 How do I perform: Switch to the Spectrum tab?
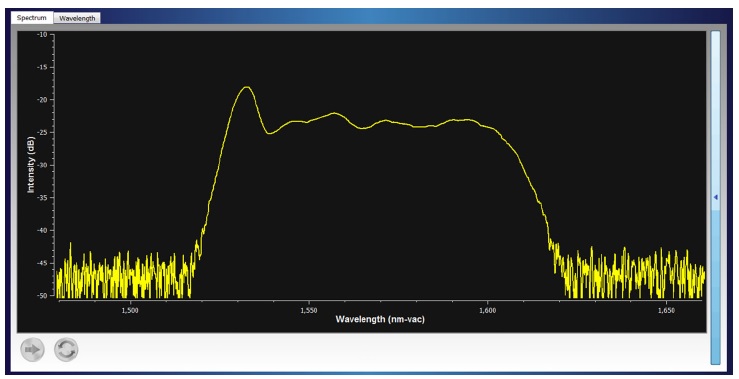32,18
